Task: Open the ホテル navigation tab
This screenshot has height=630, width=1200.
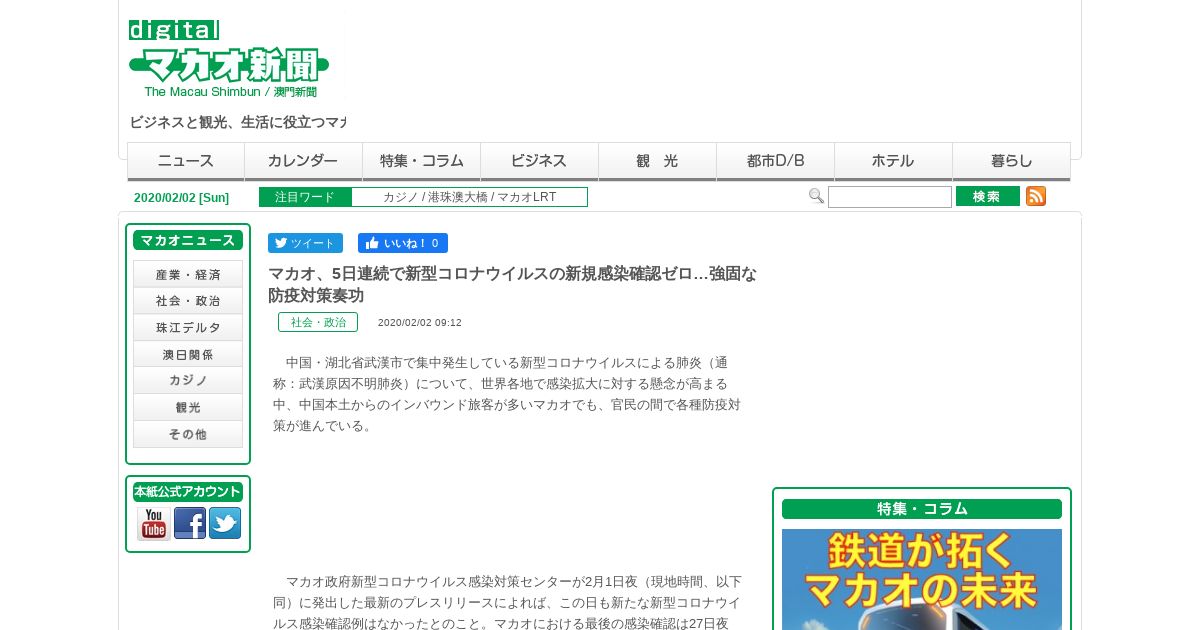Action: point(893,161)
